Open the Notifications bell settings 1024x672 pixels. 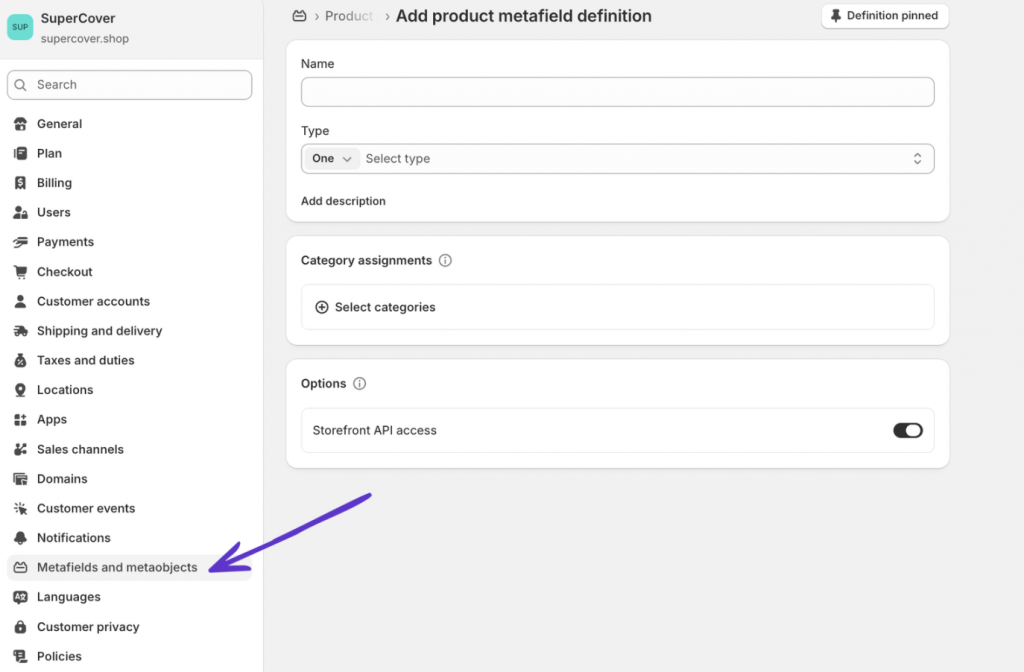pos(22,537)
